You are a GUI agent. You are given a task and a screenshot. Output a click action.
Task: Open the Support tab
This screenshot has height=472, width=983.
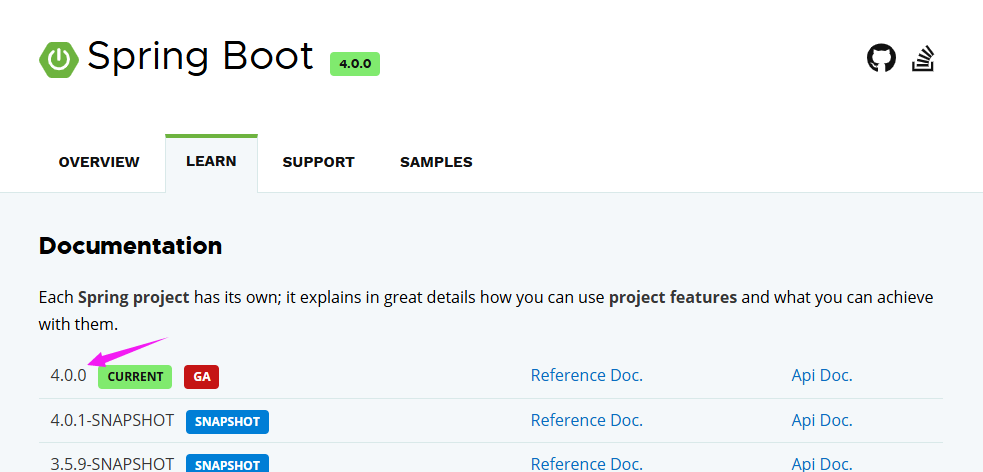pos(318,162)
